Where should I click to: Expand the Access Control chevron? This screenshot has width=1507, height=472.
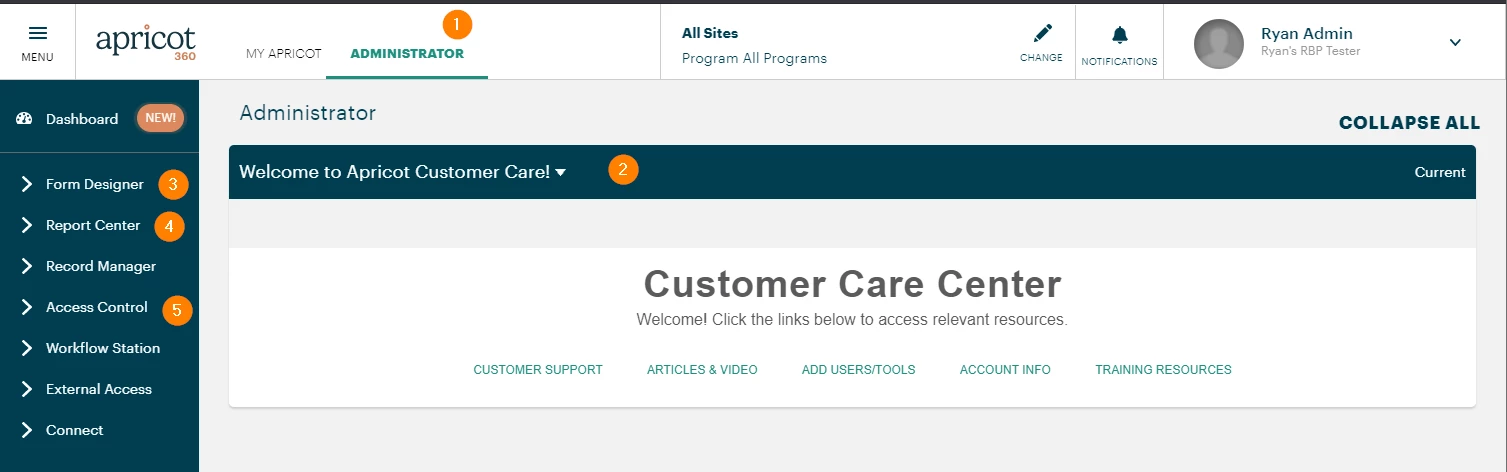click(27, 307)
